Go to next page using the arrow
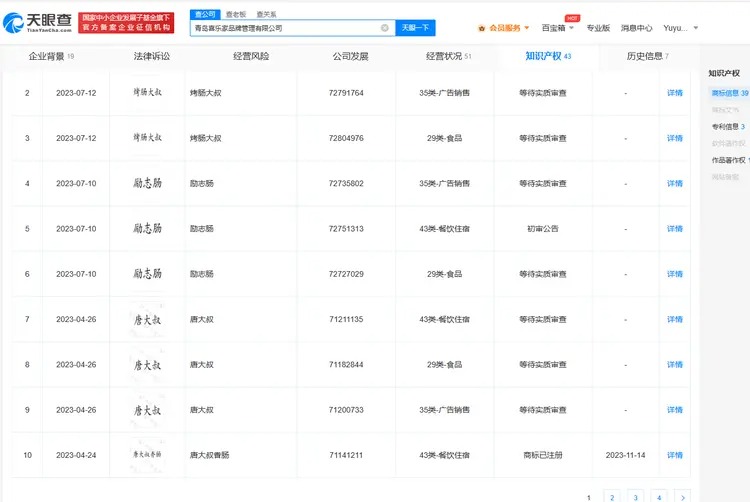Screen dimensions: 750x502 point(682,496)
